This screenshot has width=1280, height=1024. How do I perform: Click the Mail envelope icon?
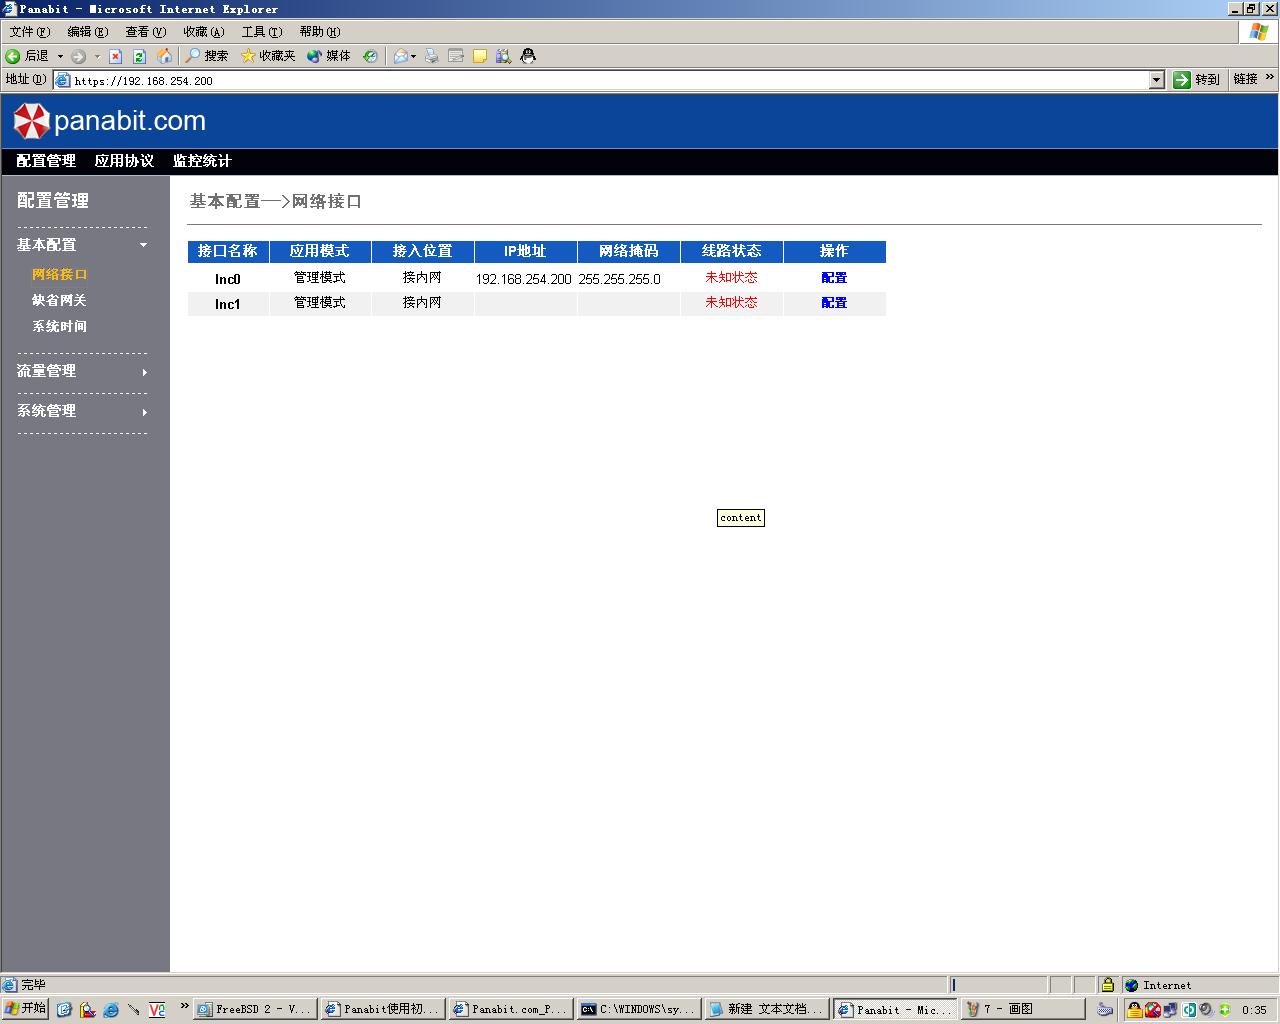tap(401, 56)
